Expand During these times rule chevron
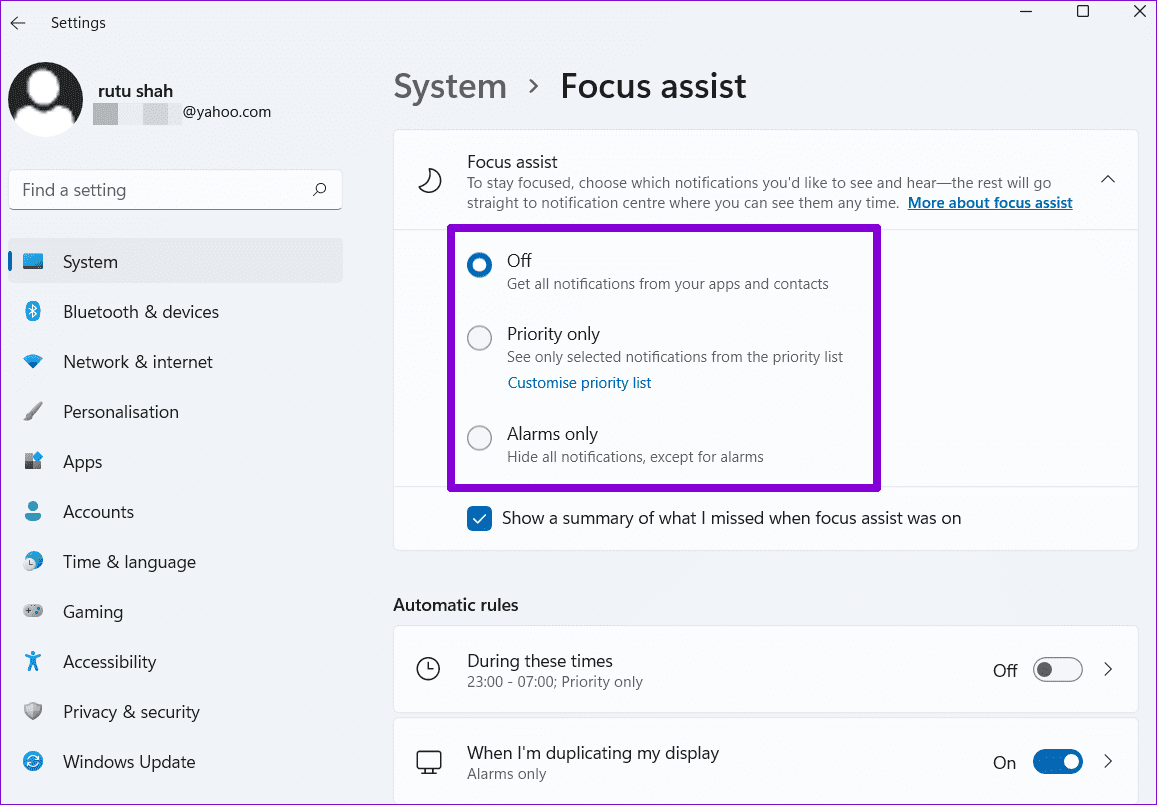 [1108, 669]
